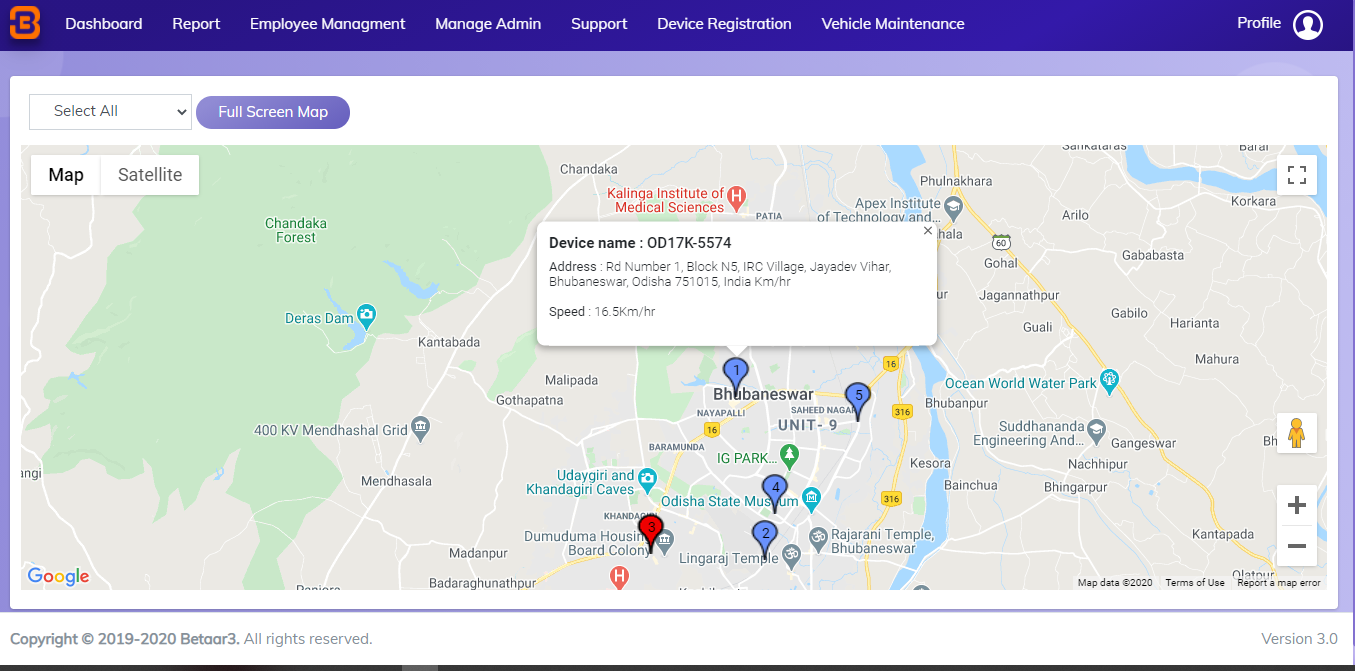Click the Street View pegman icon
Viewport: 1355px width, 671px height.
point(1297,433)
